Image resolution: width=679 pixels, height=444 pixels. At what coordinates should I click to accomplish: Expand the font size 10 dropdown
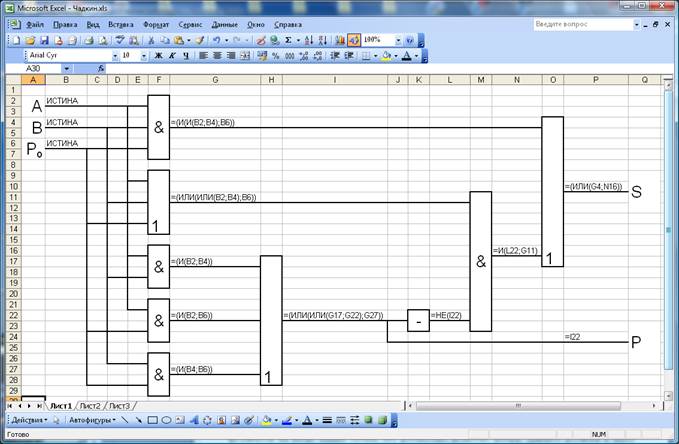[144, 55]
